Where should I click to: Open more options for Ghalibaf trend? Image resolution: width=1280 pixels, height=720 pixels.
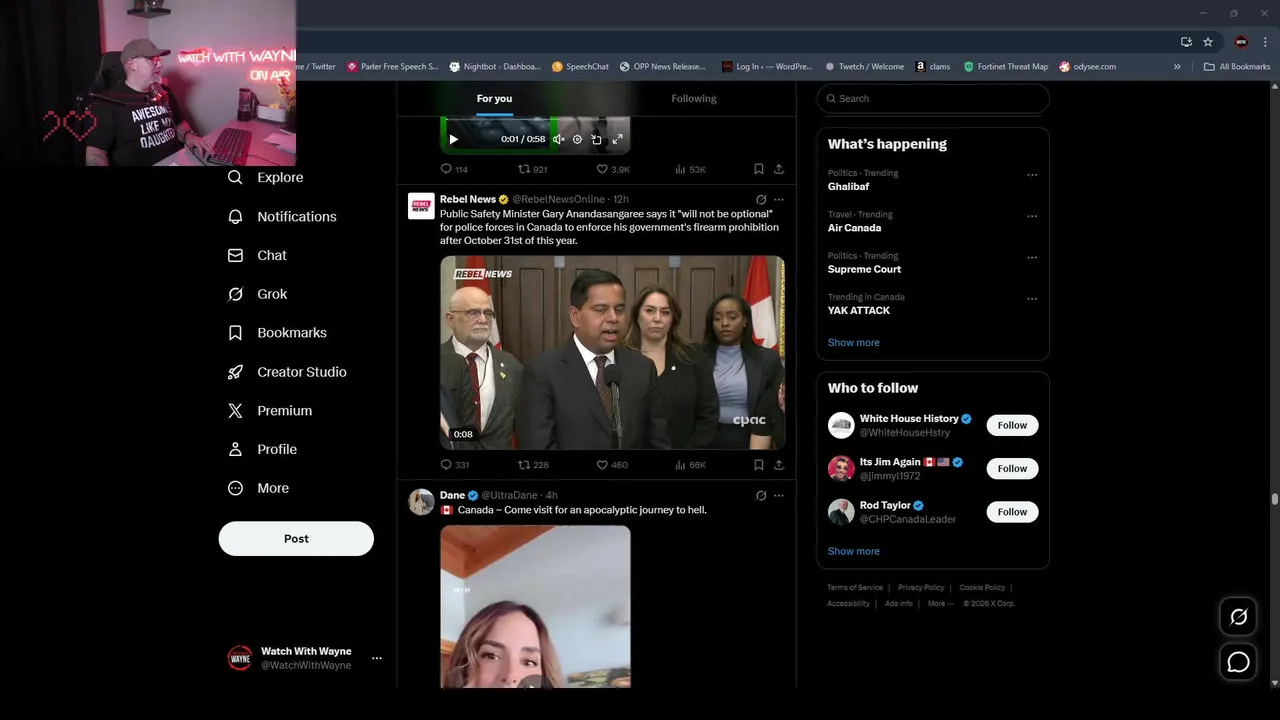(x=1032, y=175)
